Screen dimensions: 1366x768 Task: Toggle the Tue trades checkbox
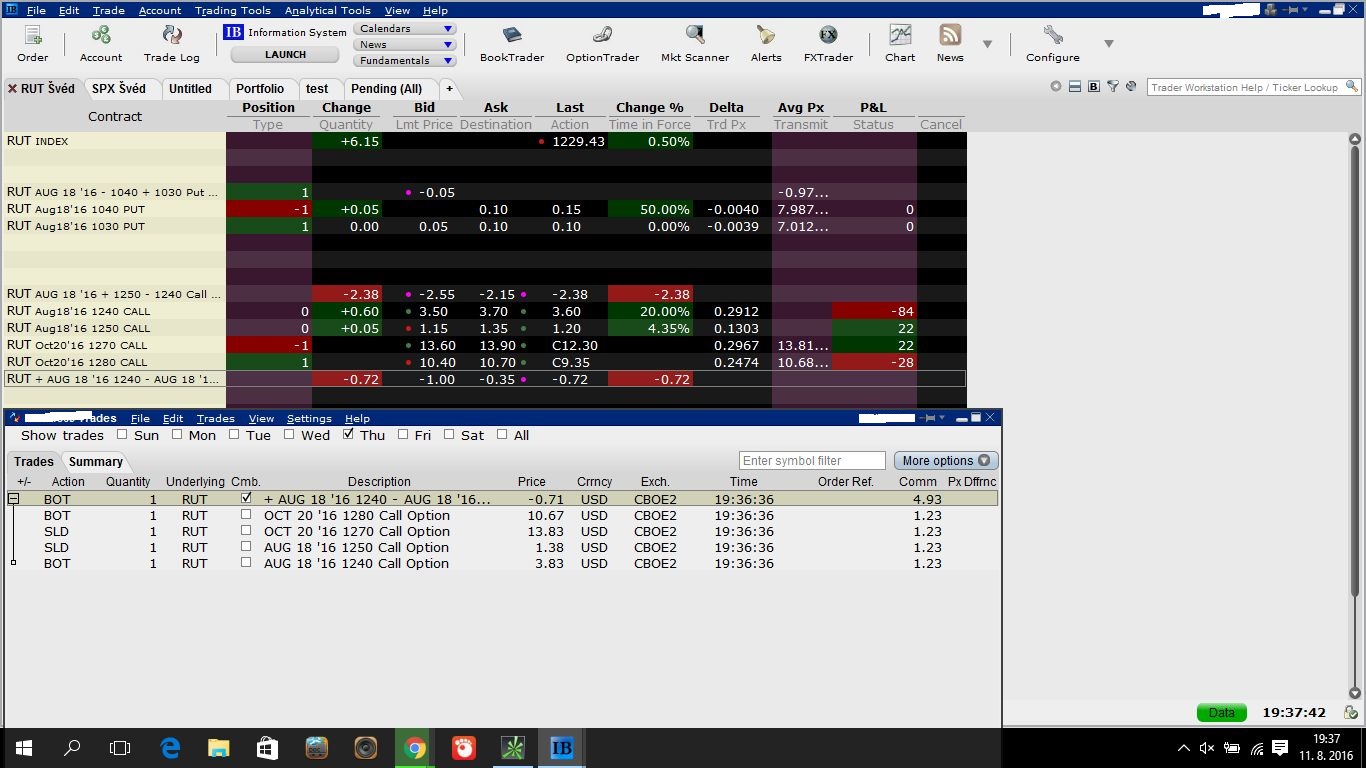234,435
